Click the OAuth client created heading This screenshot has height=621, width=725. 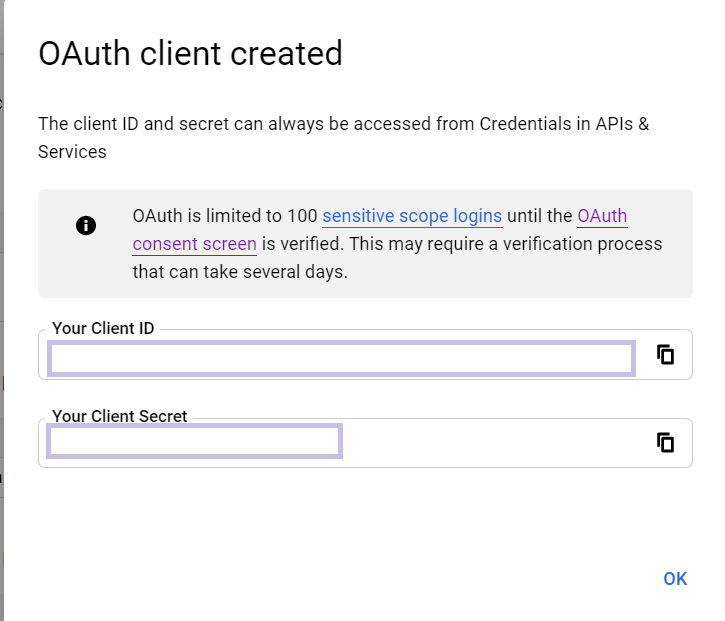190,54
